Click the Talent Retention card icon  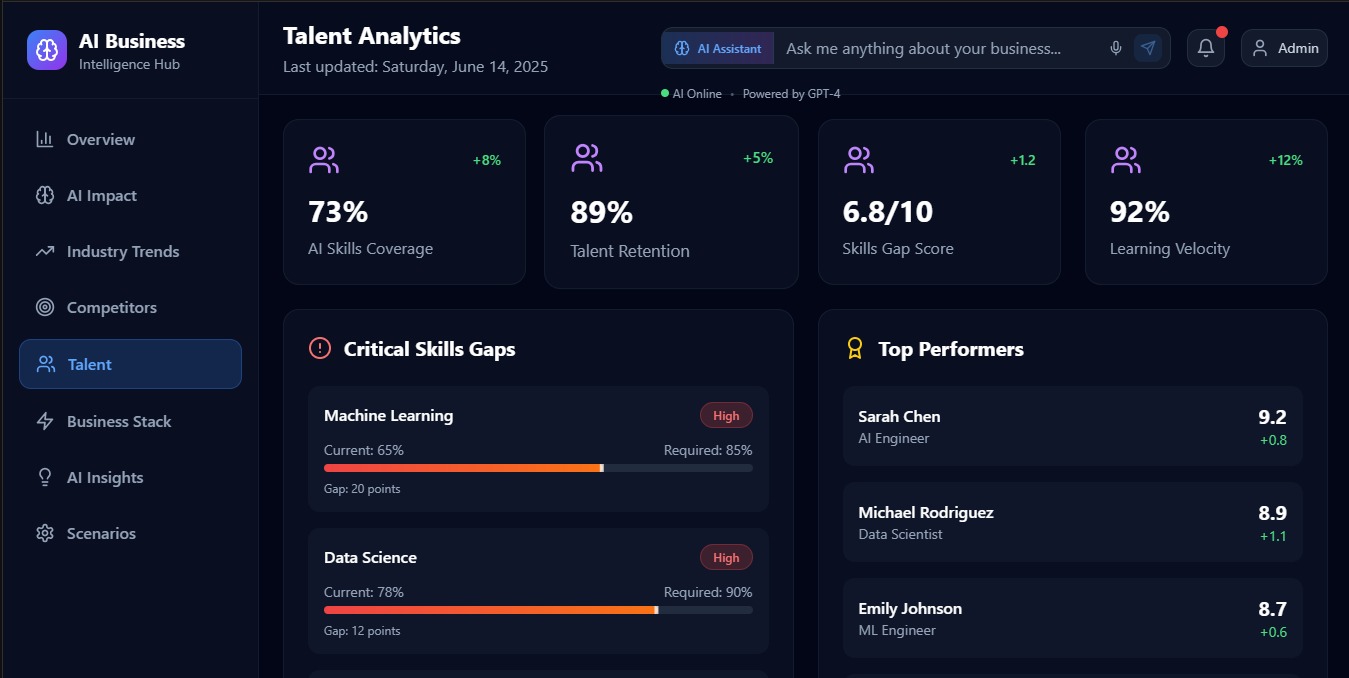[586, 158]
